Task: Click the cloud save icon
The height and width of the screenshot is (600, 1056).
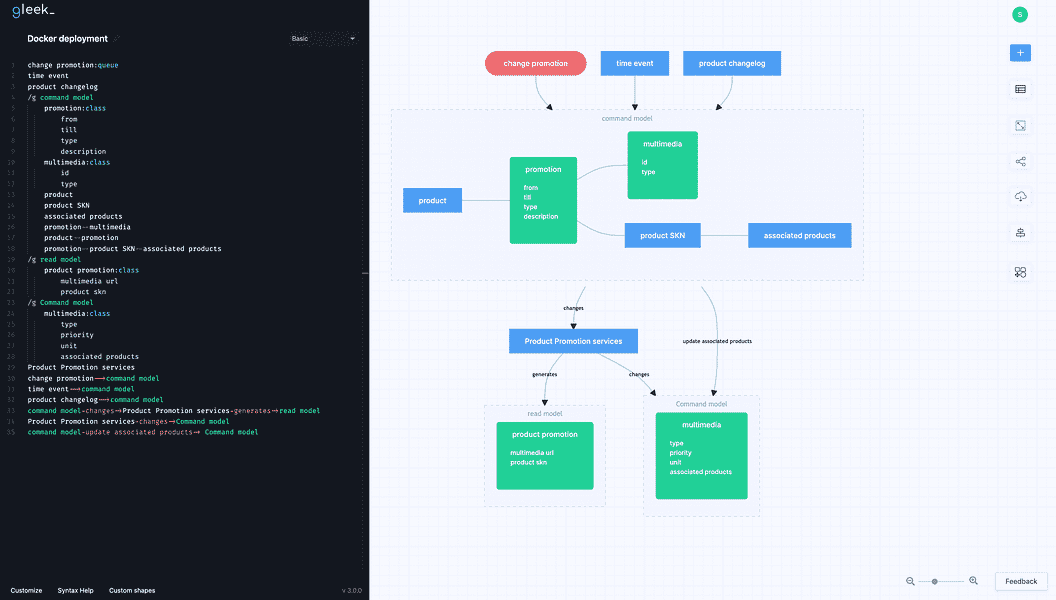Action: click(x=1020, y=196)
